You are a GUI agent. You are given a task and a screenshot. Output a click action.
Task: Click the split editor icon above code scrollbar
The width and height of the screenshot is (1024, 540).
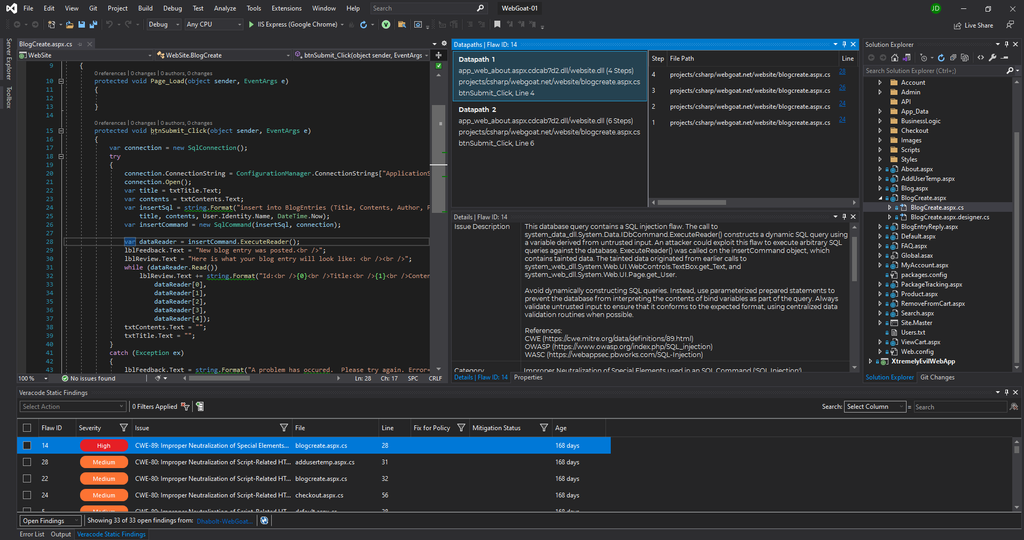[x=439, y=56]
